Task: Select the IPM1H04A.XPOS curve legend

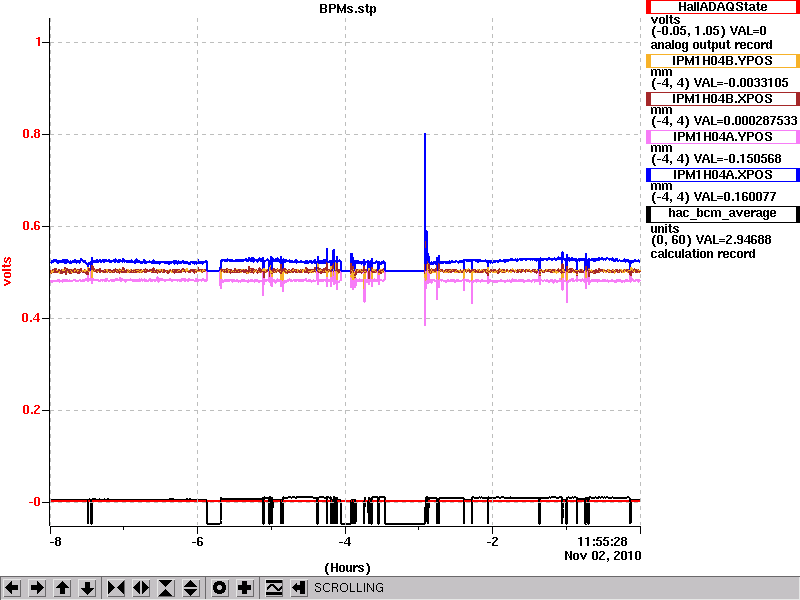Action: [x=722, y=175]
